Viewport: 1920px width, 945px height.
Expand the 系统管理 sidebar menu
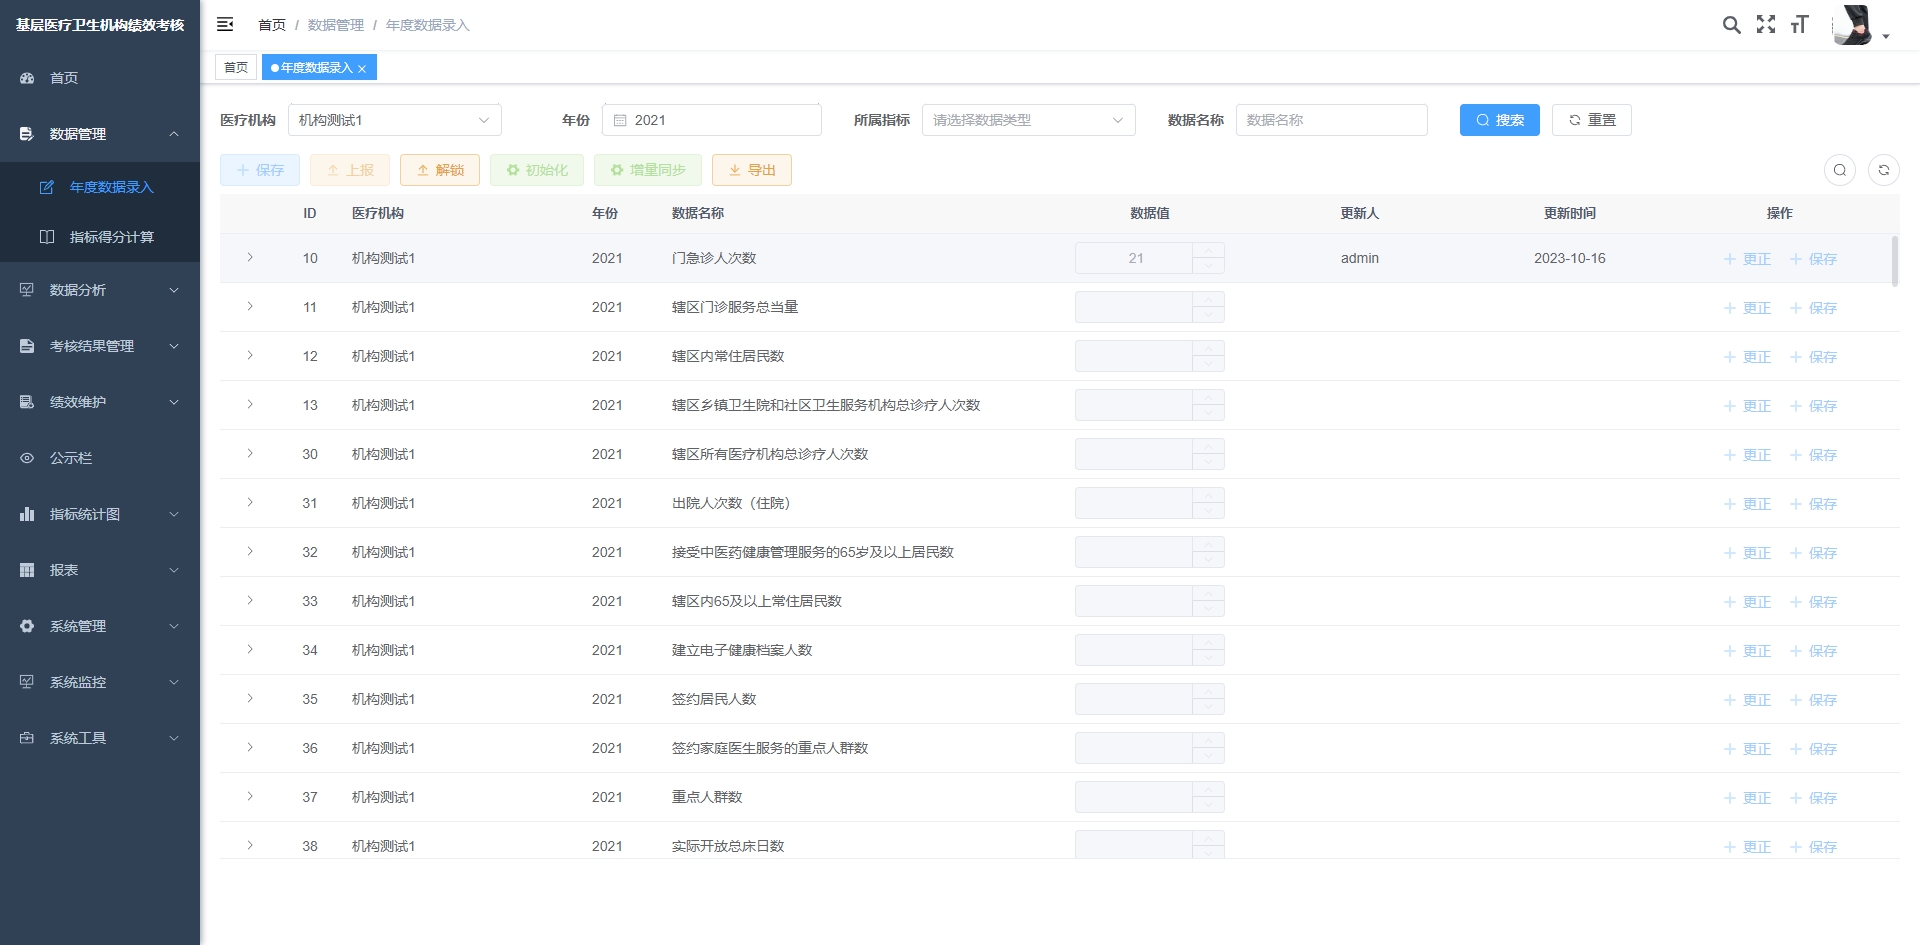pyautogui.click(x=100, y=626)
